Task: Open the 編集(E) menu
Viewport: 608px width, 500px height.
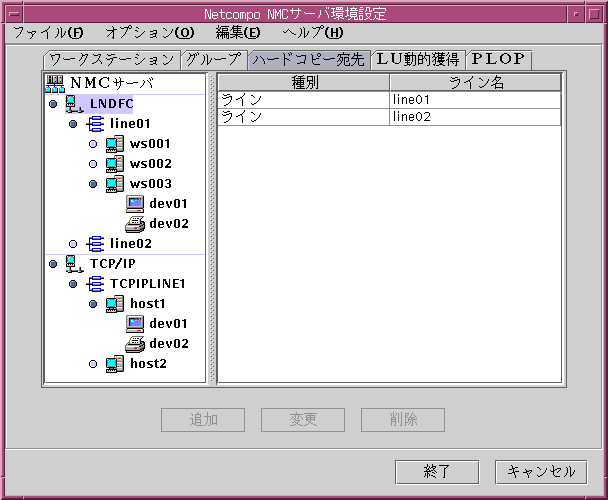Action: tap(238, 33)
